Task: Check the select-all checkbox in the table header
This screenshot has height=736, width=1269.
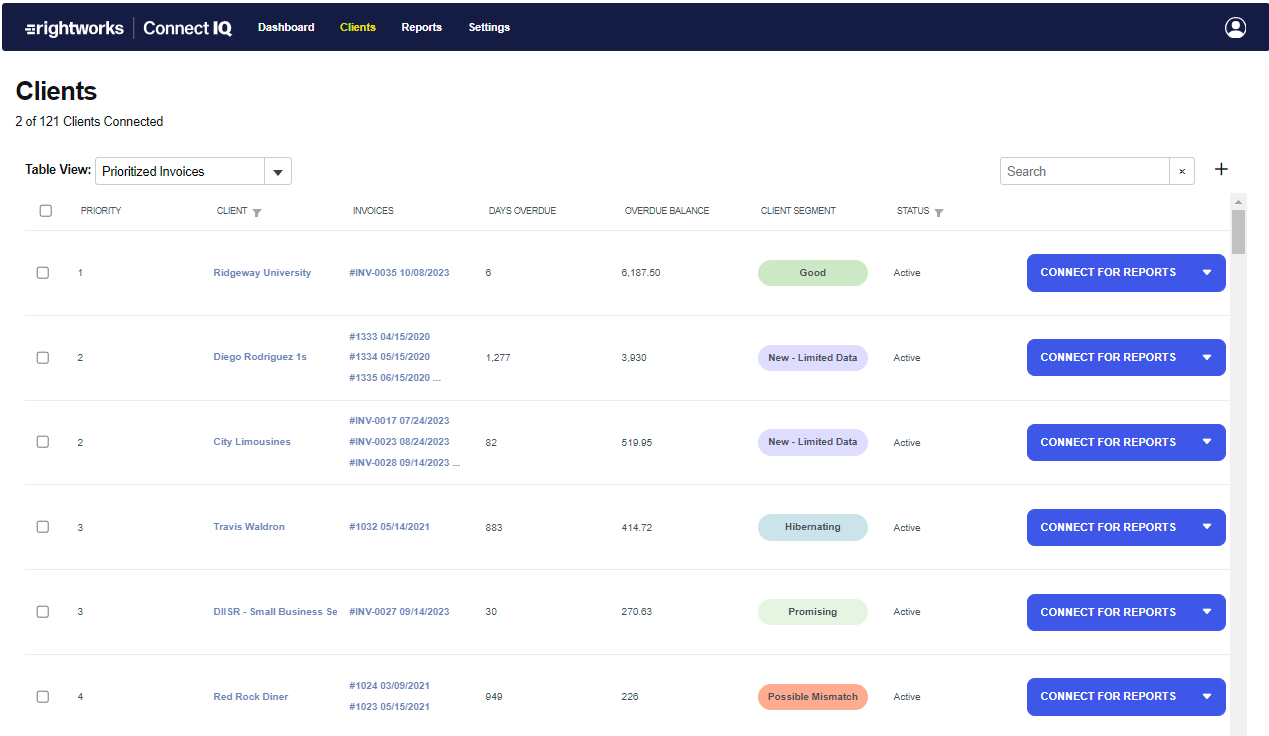Action: [x=45, y=210]
